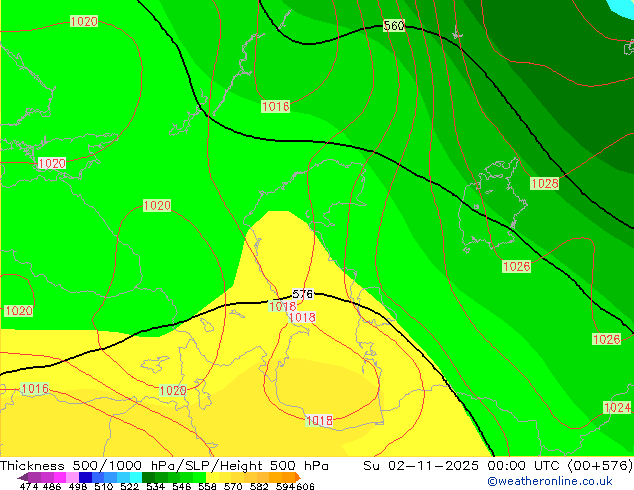The image size is (634, 490).
Task: Click the forecast date 02-11-2025 text
Action: click(433, 466)
